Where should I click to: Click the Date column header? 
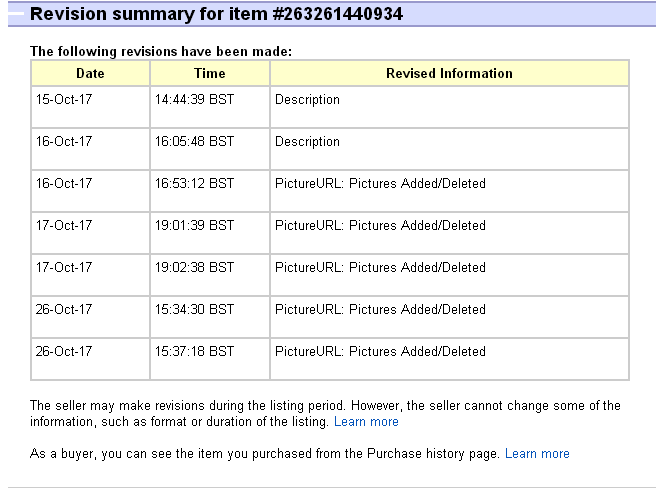click(x=90, y=74)
